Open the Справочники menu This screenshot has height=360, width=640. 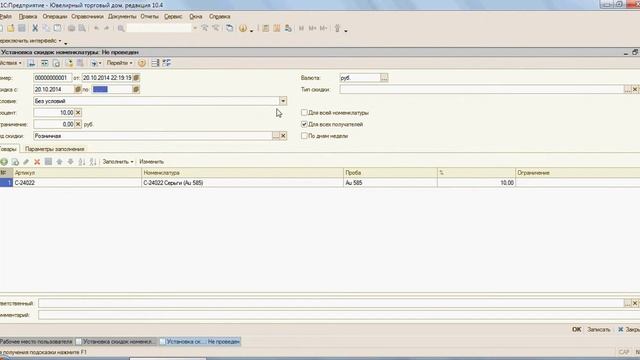click(x=87, y=17)
